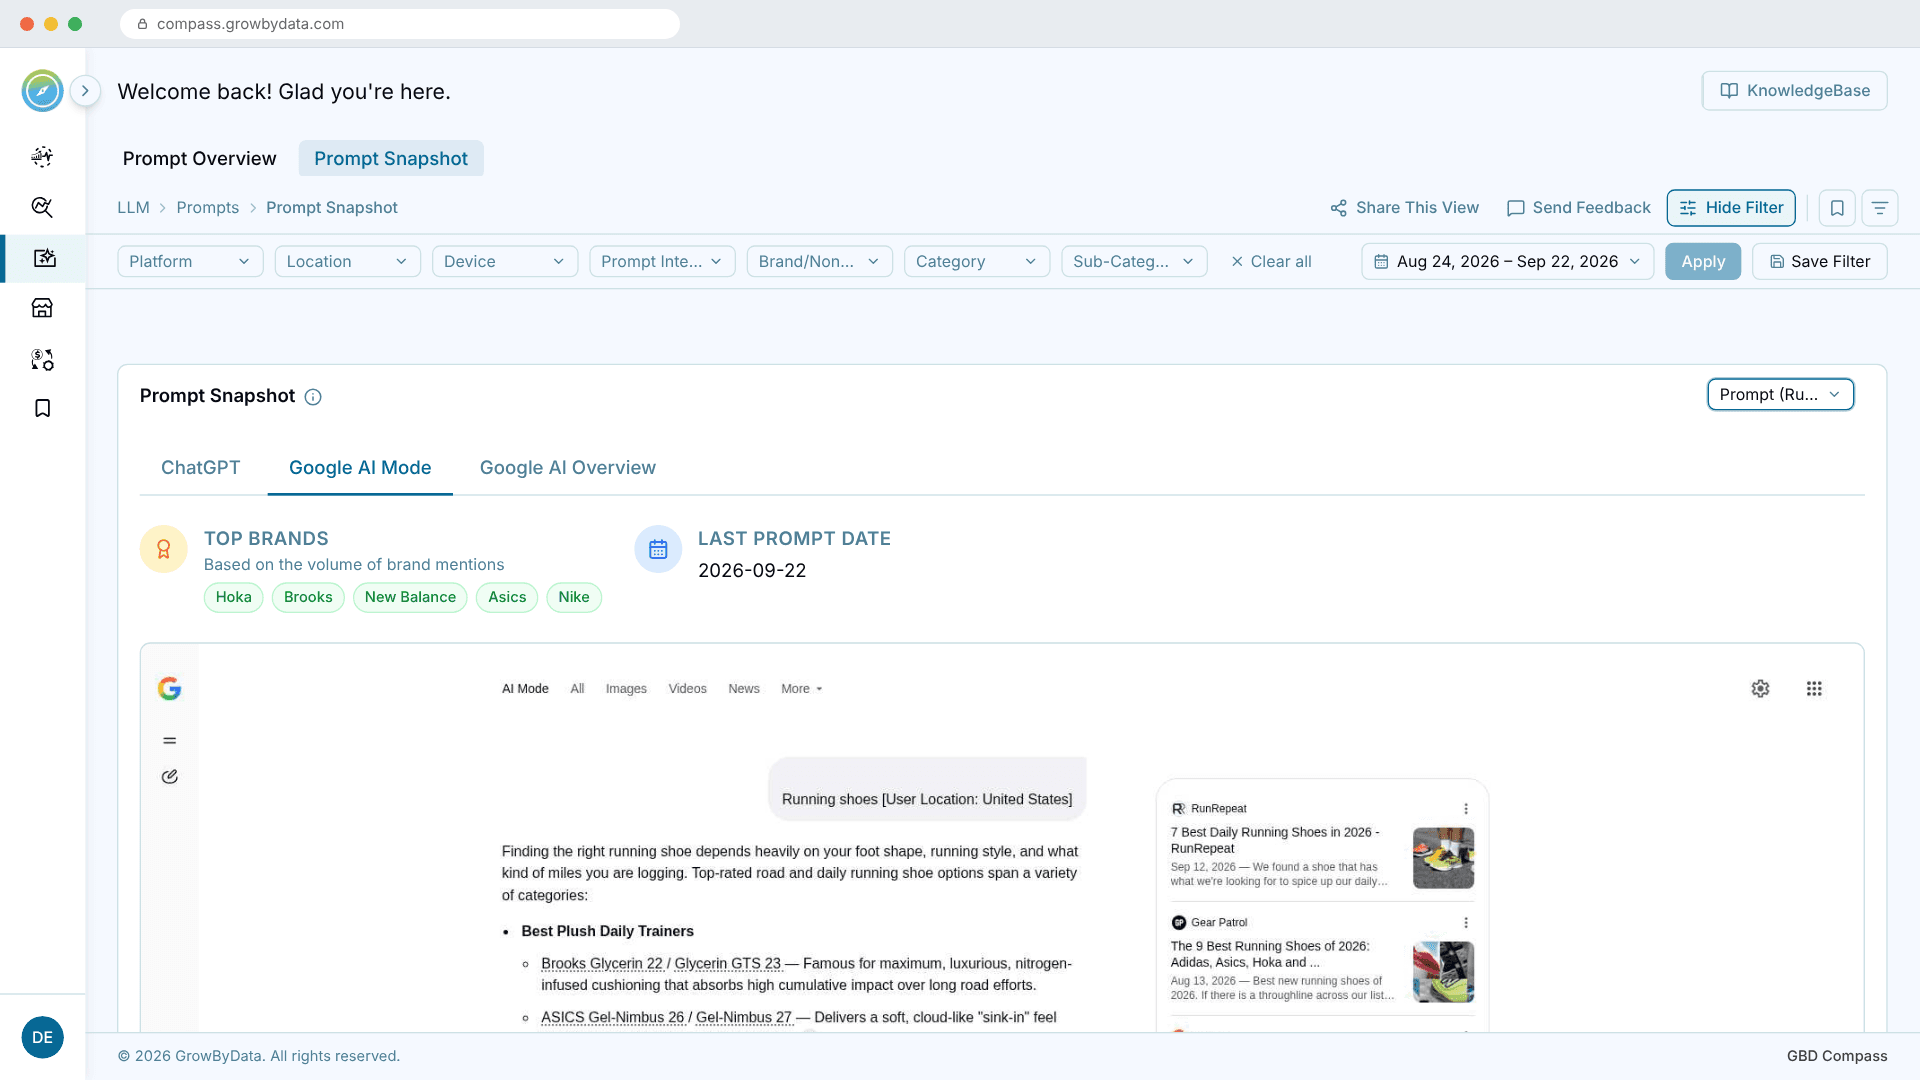The width and height of the screenshot is (1920, 1080).
Task: Open the Prompt (Ru... selector dropdown
Action: point(1780,395)
